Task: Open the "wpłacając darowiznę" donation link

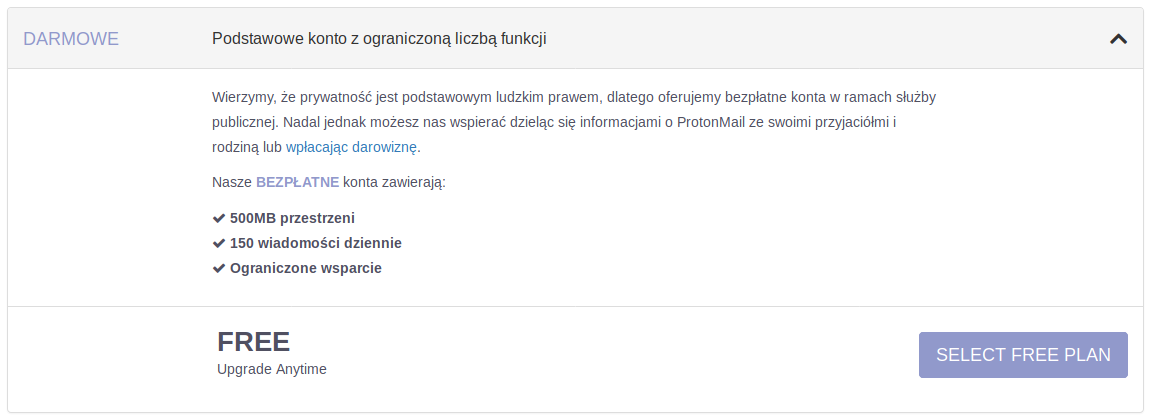Action: 352,147
